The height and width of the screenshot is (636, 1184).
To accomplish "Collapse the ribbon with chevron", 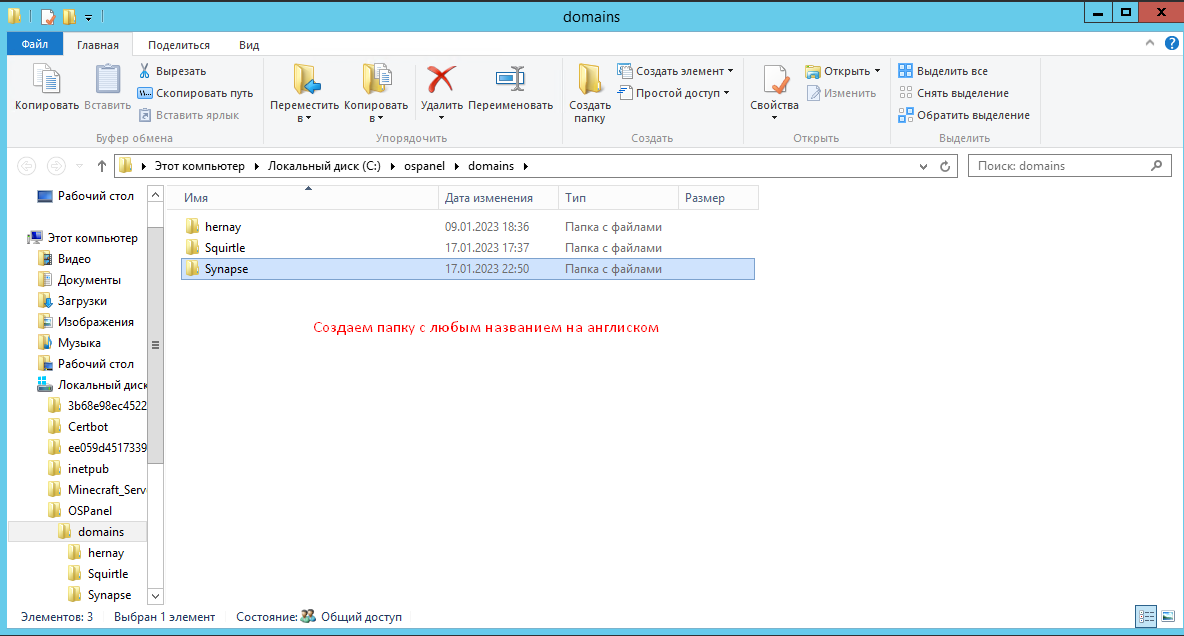I will coord(1149,43).
